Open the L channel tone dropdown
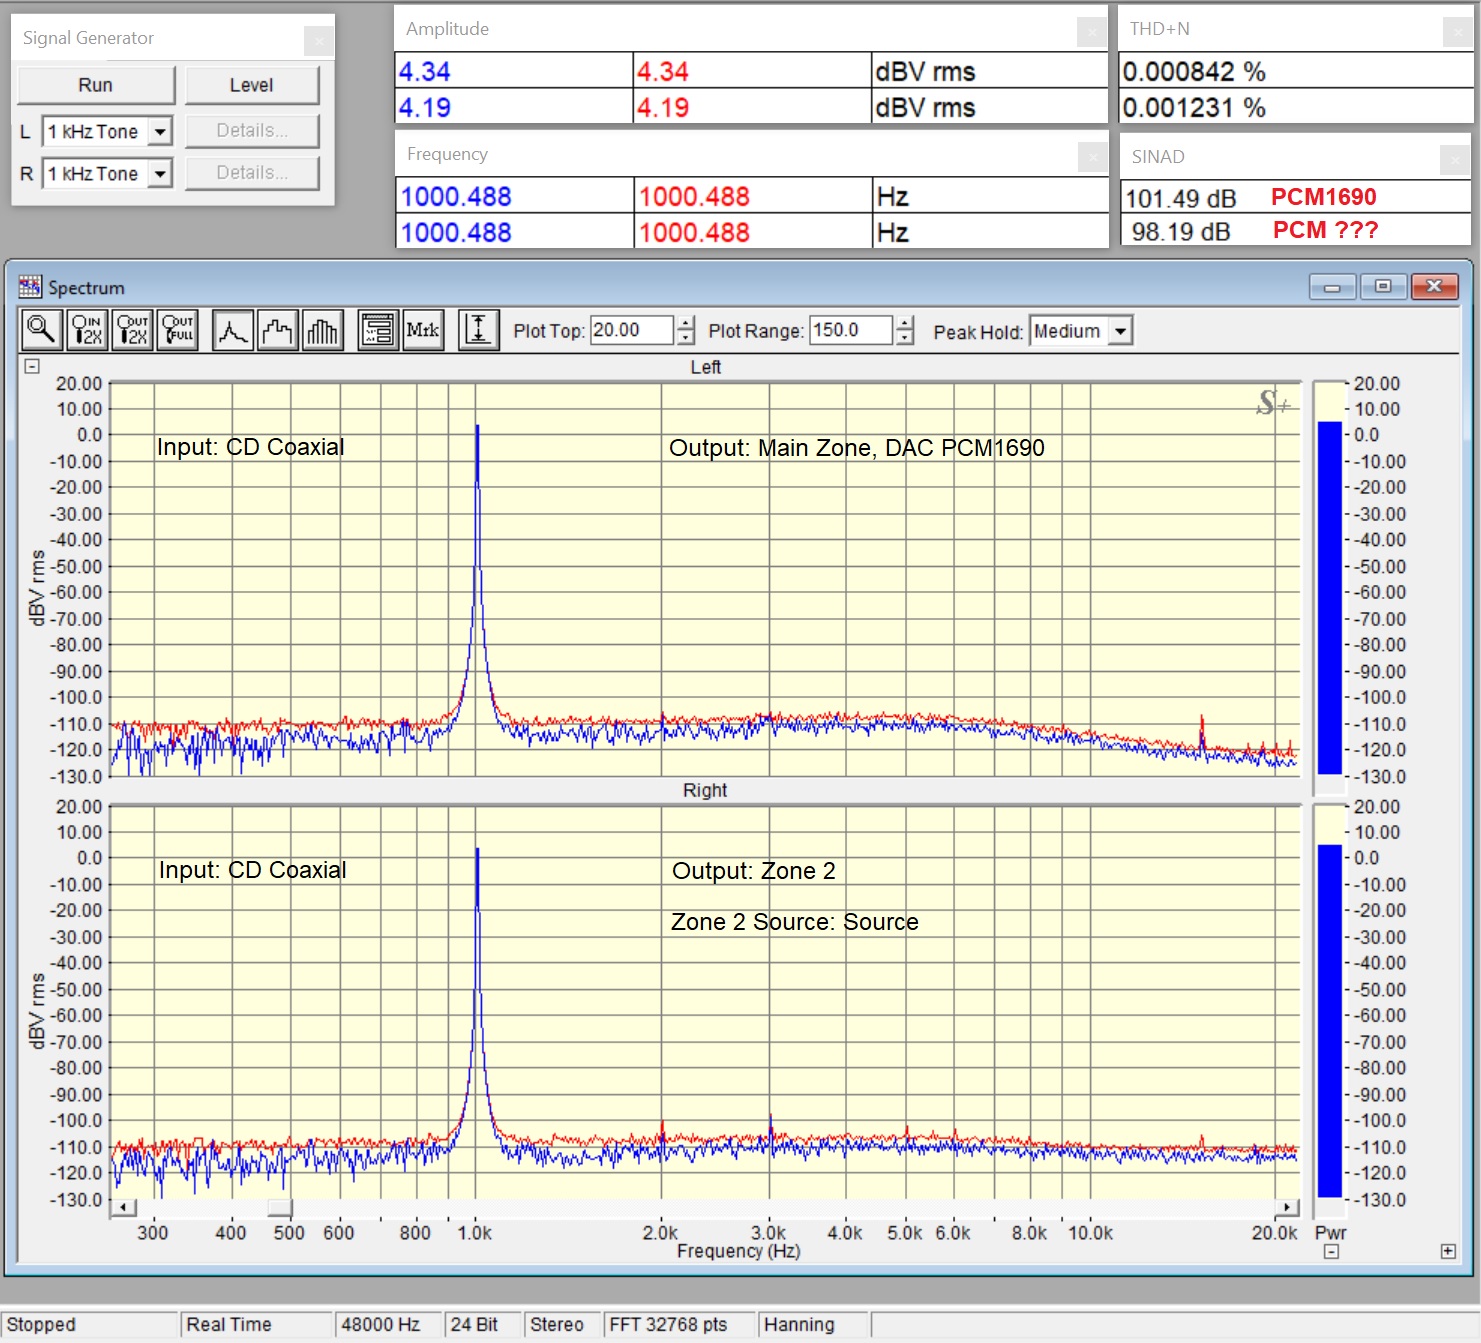This screenshot has width=1481, height=1343. (x=160, y=131)
